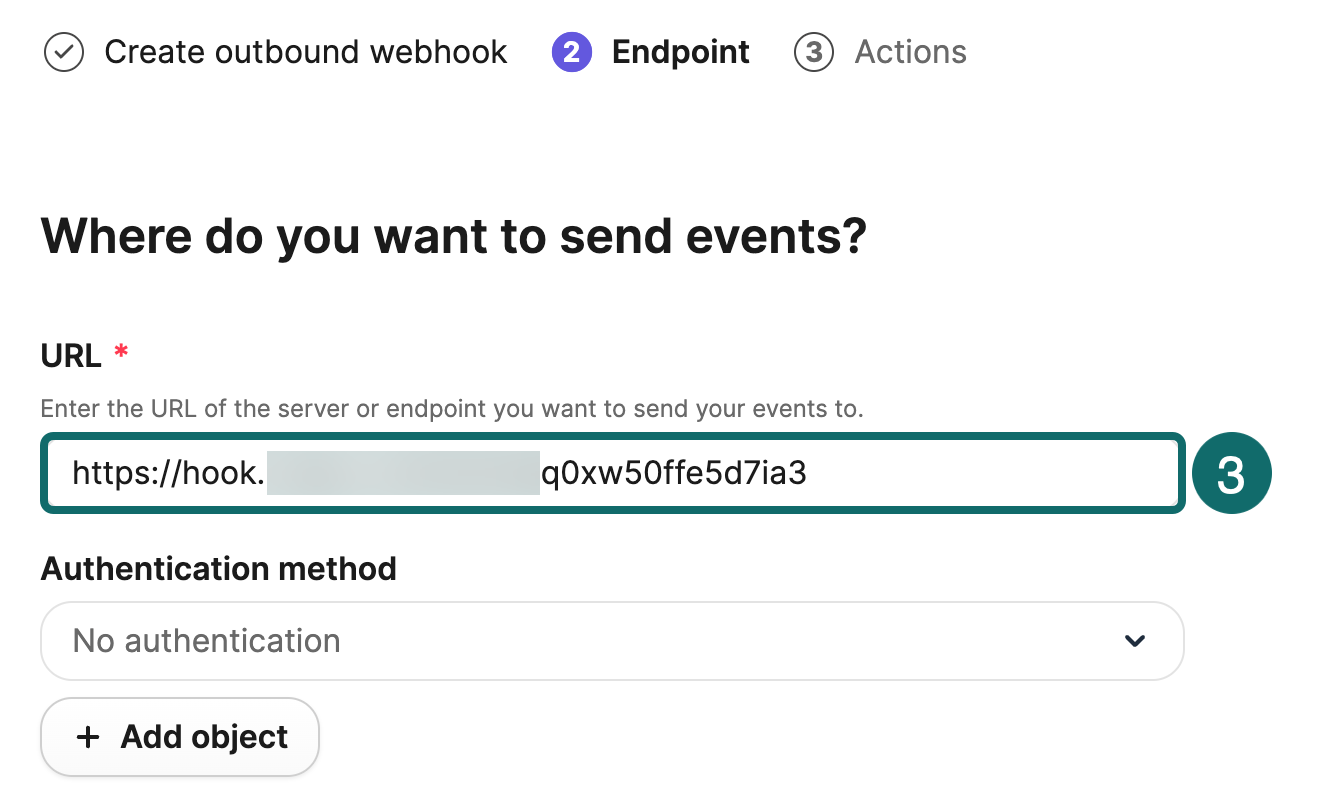Click the teal 3 badge beside URL field
The width and height of the screenshot is (1322, 802).
click(1232, 473)
